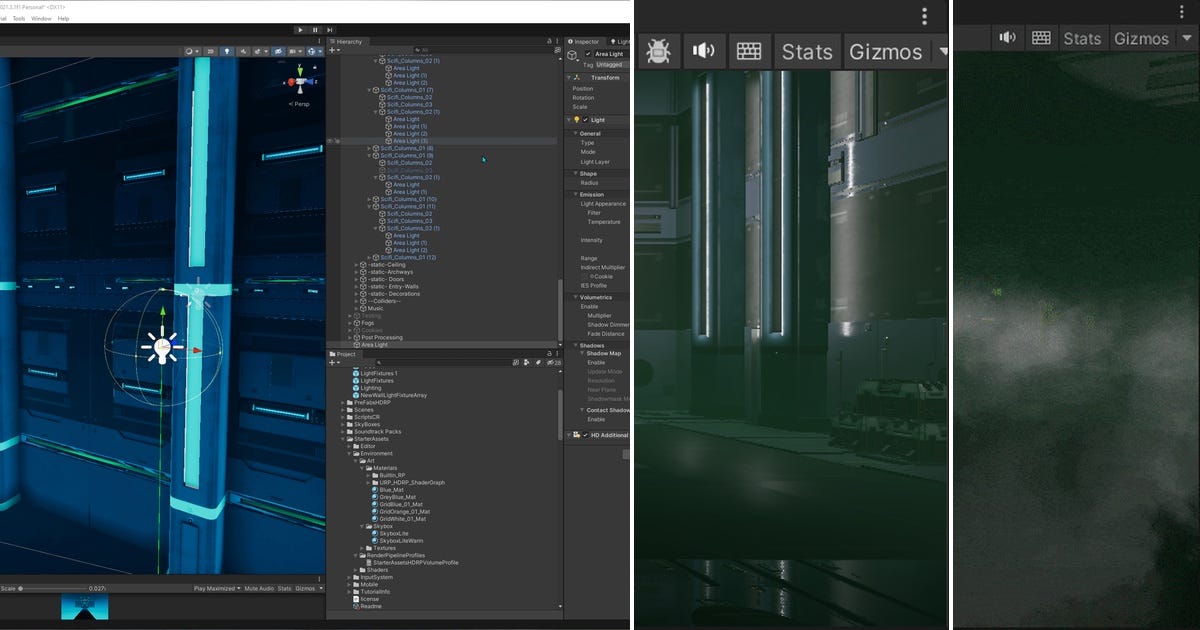Click Stats in the middle panel
Screen dimensions: 1200x630
click(807, 51)
